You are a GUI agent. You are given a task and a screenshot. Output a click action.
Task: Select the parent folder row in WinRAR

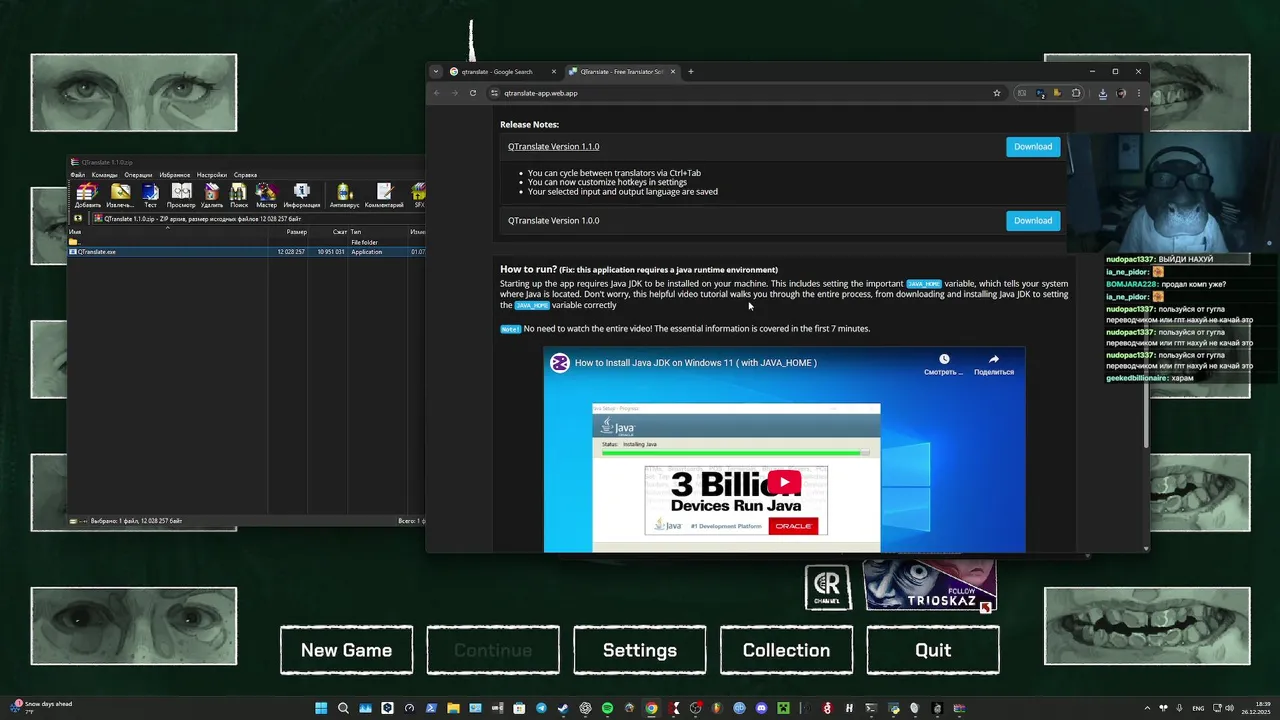[x=247, y=242]
